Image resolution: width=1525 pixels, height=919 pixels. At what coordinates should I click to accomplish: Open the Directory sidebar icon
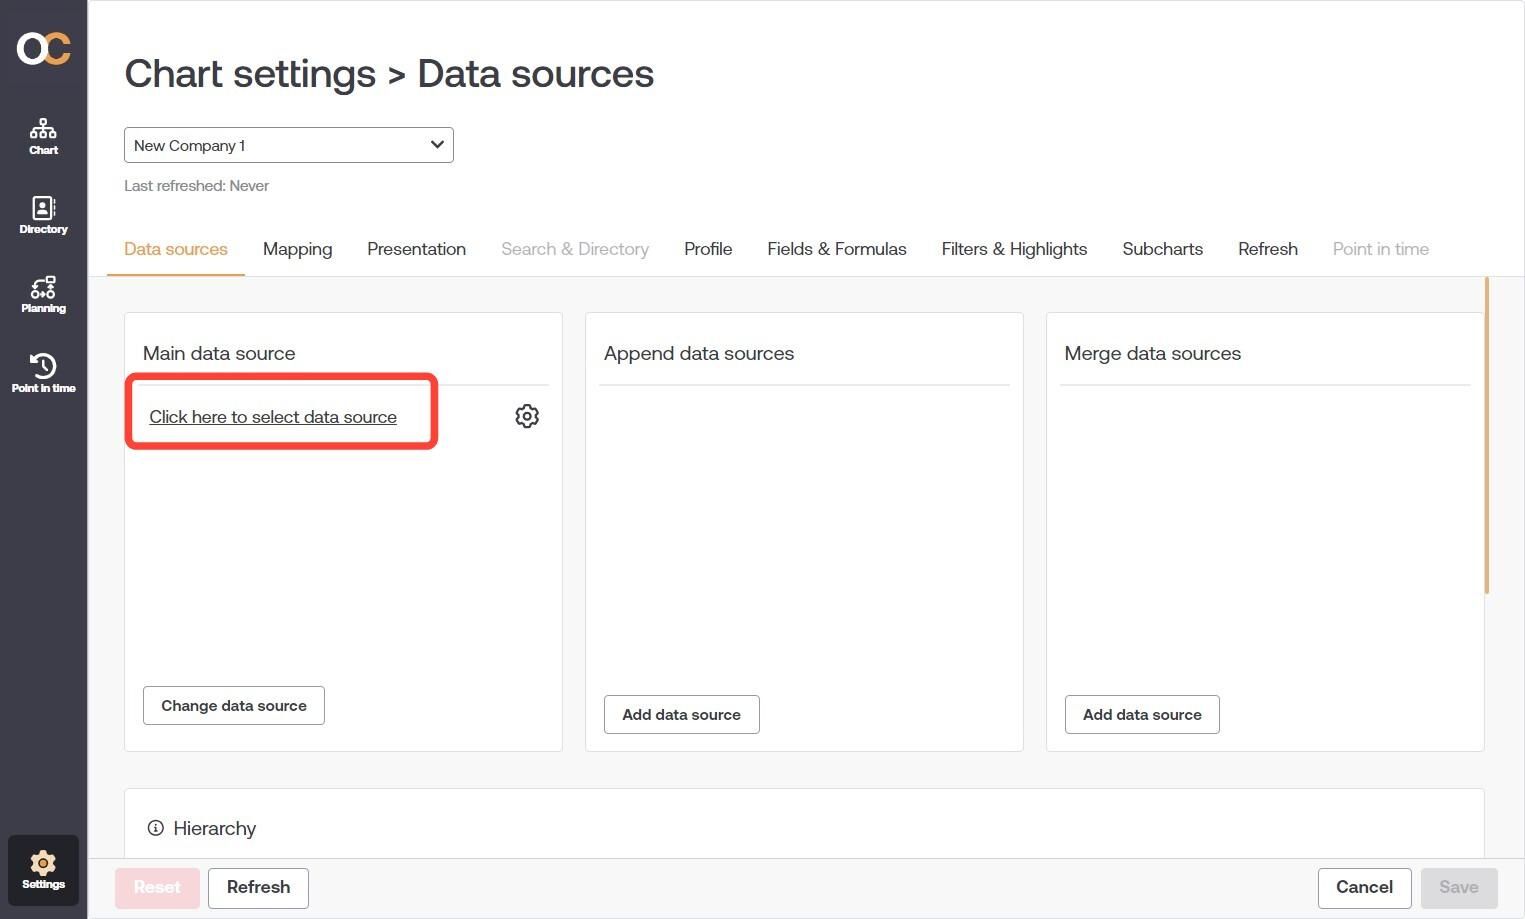[x=43, y=215]
